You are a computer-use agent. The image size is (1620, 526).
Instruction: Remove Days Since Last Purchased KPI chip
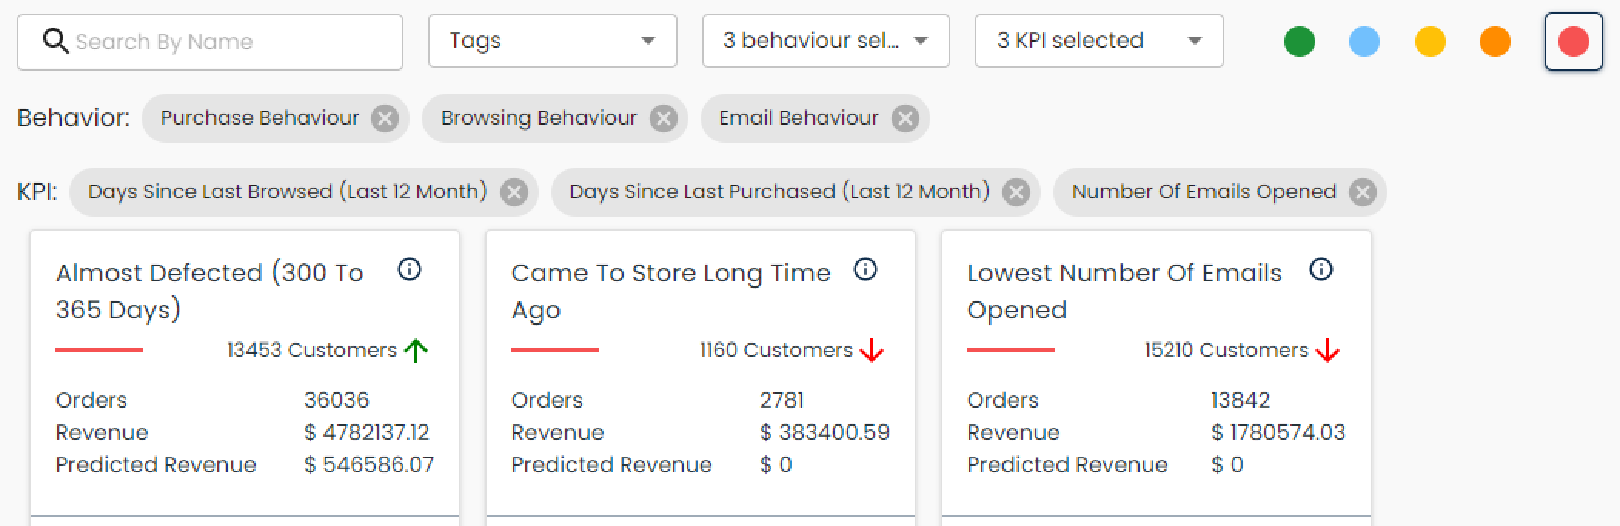click(x=1016, y=192)
